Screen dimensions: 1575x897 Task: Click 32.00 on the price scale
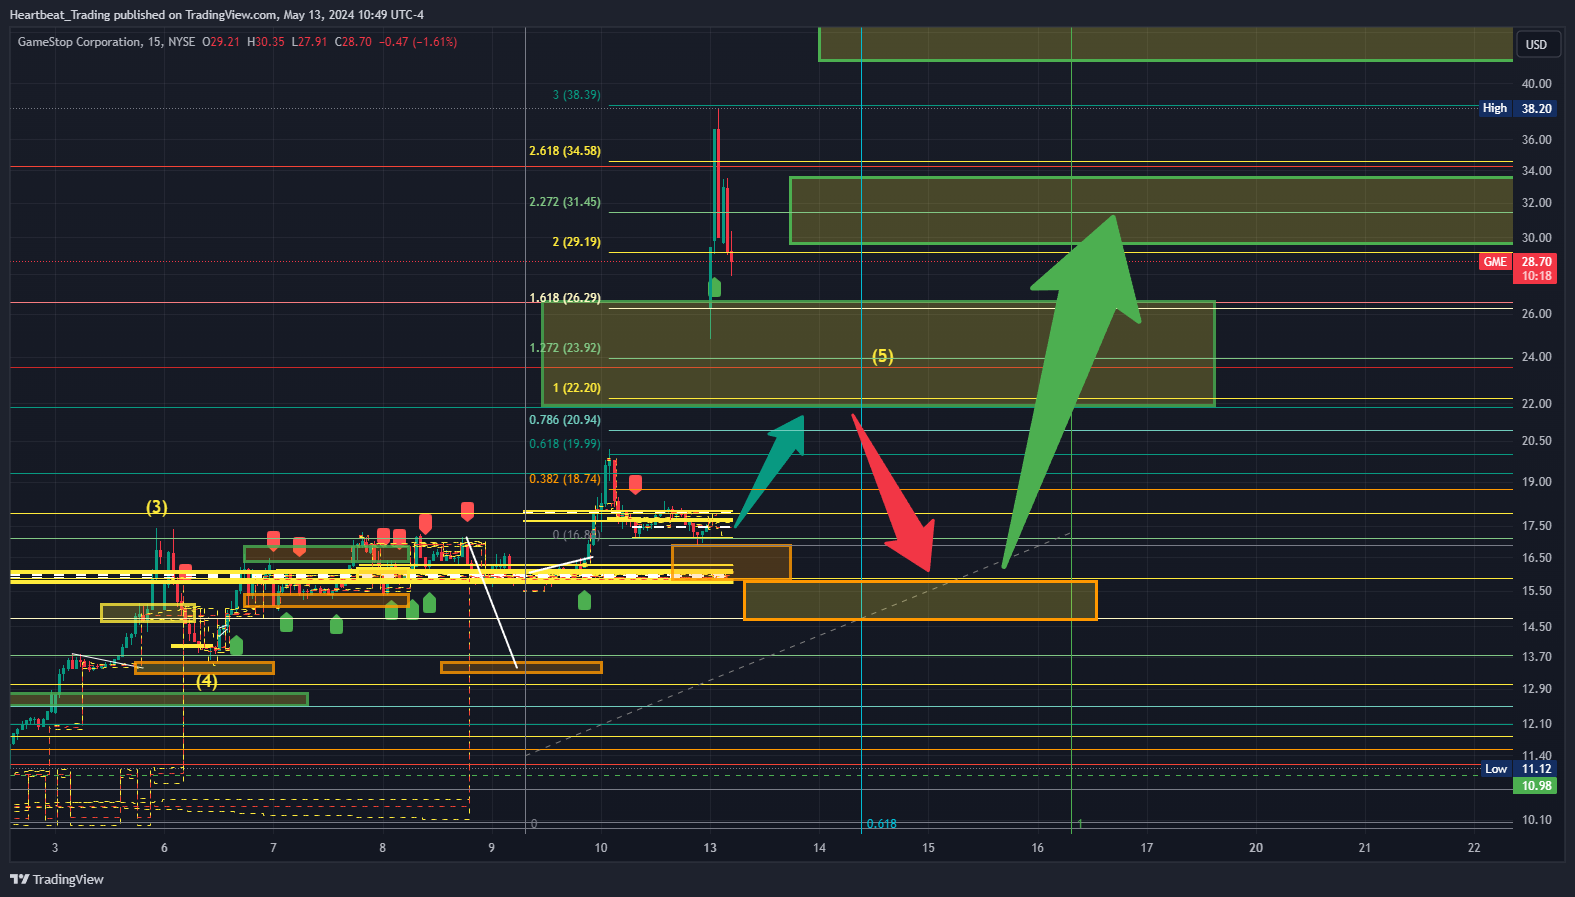[1536, 203]
